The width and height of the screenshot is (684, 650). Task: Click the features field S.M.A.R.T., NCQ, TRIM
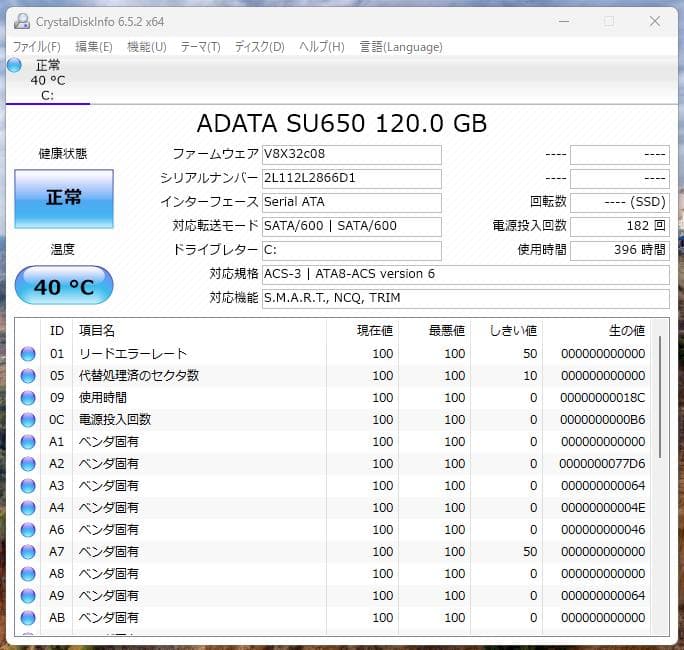point(465,299)
